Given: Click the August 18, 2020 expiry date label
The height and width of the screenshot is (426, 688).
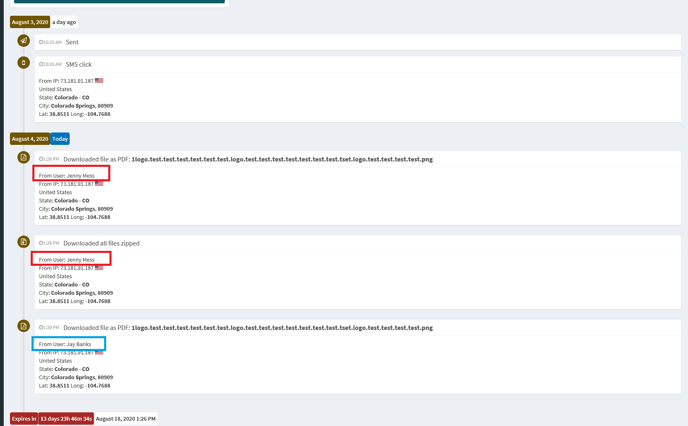Looking at the screenshot, I should point(125,419).
